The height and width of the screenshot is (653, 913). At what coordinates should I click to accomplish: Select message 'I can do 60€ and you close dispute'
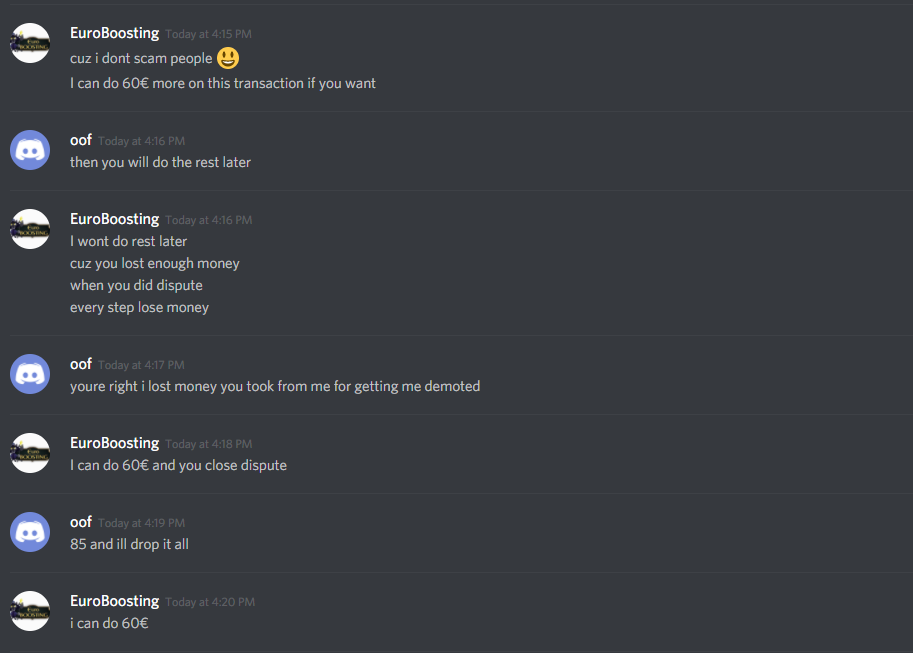(x=178, y=465)
